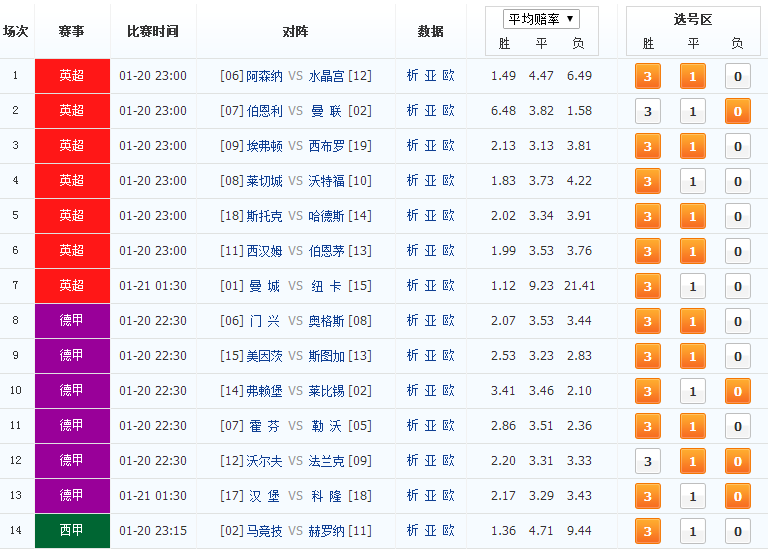Toggle win 3 for 伯恩利 vs 曼联
This screenshot has width=768, height=553.
point(648,111)
